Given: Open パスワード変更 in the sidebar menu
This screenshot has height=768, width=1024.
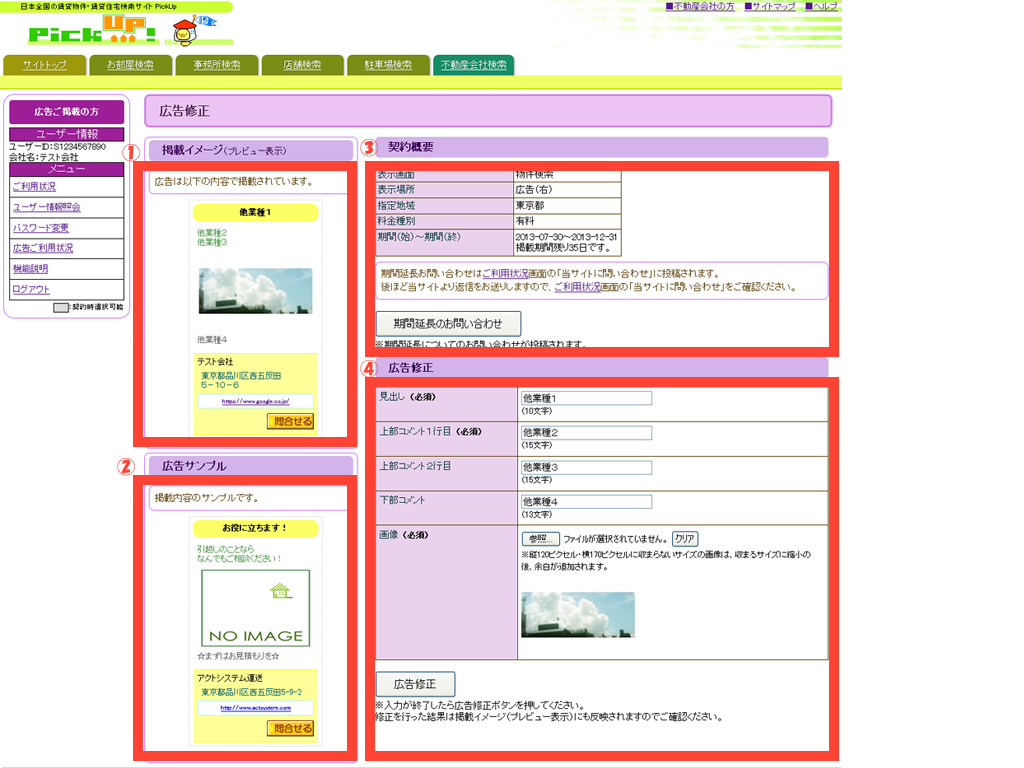Looking at the screenshot, I should point(40,228).
